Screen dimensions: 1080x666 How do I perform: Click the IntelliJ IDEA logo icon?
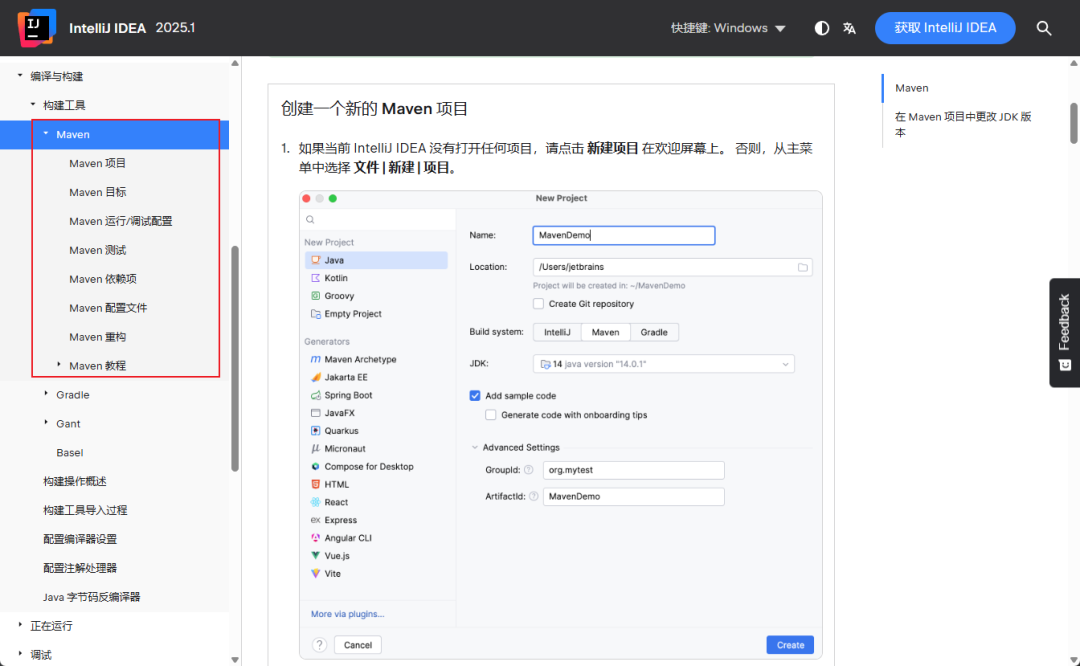[x=36, y=28]
